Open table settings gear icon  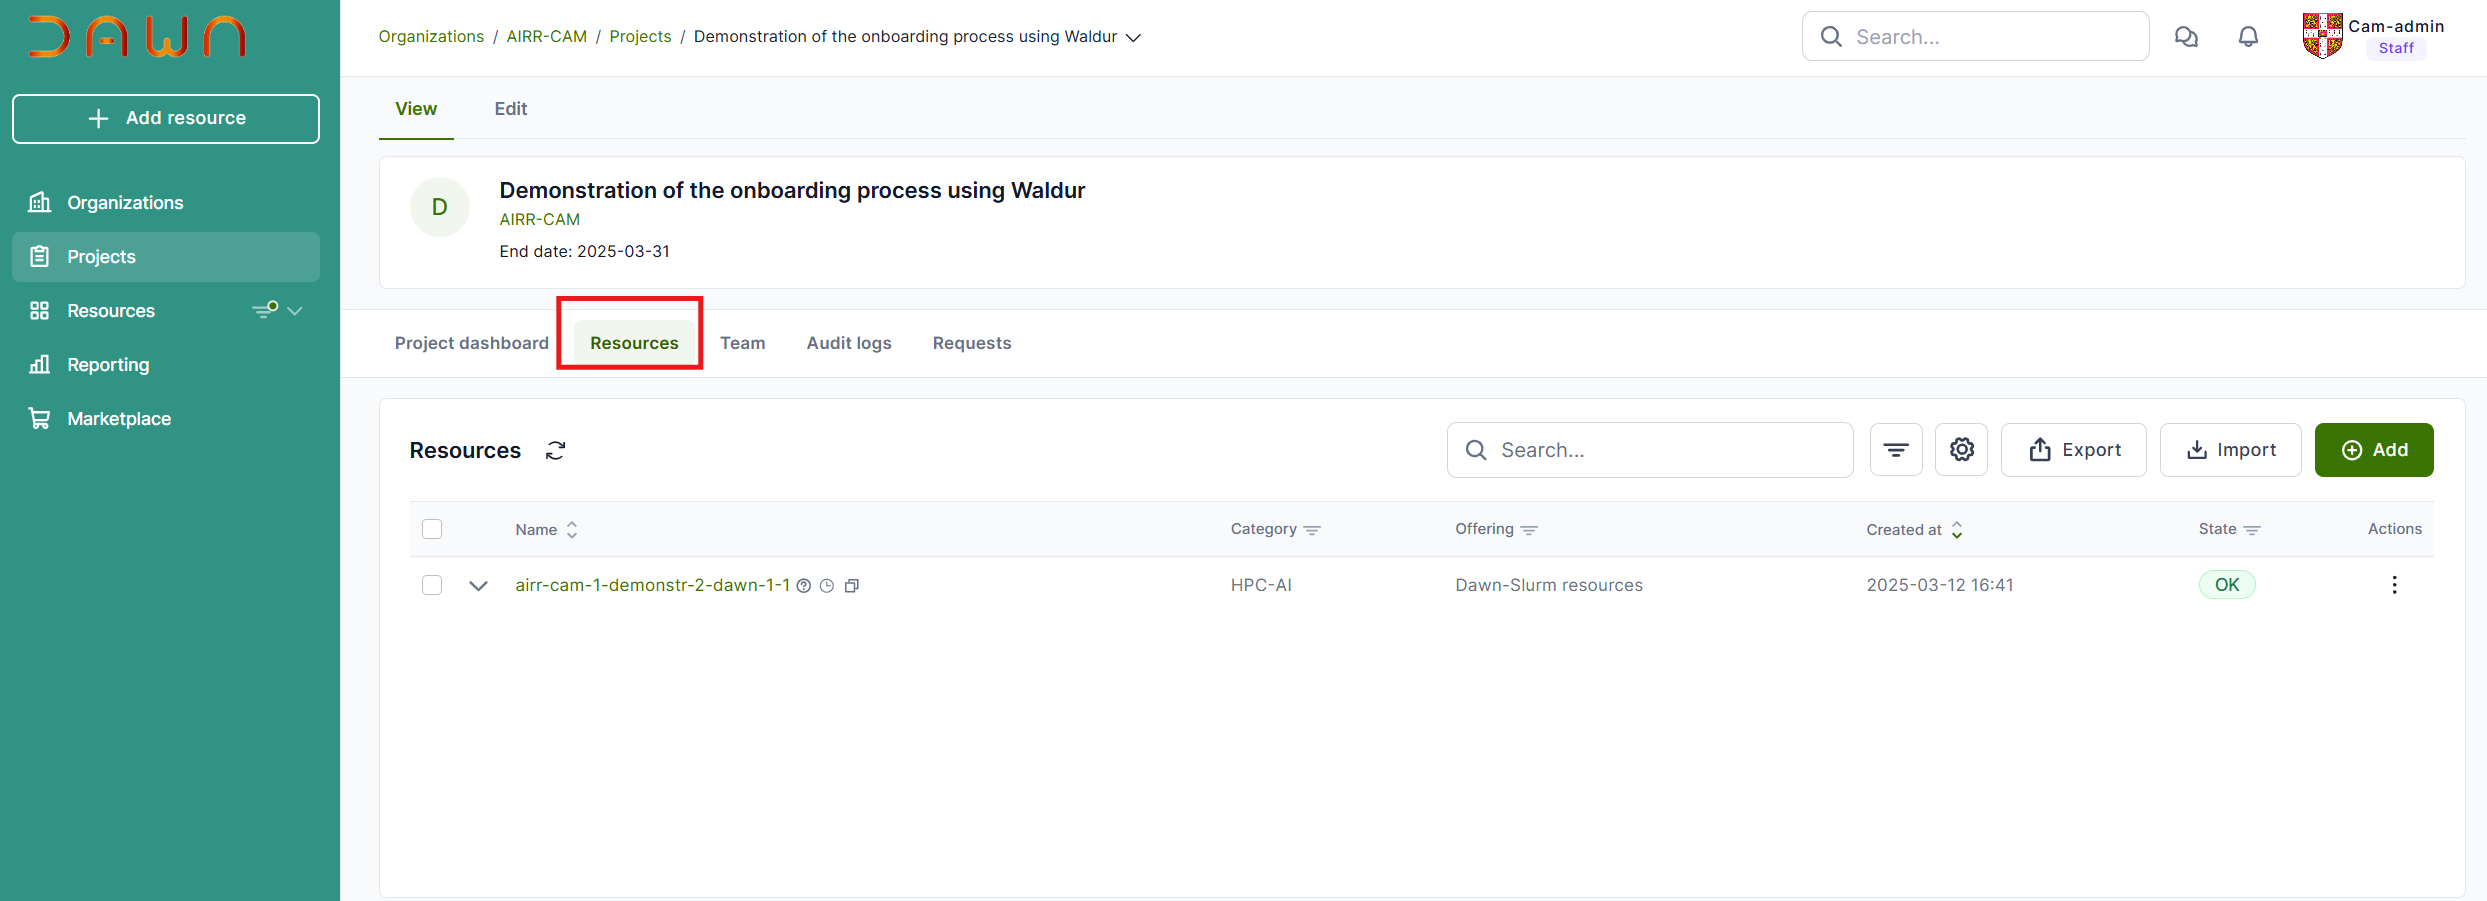[1961, 450]
